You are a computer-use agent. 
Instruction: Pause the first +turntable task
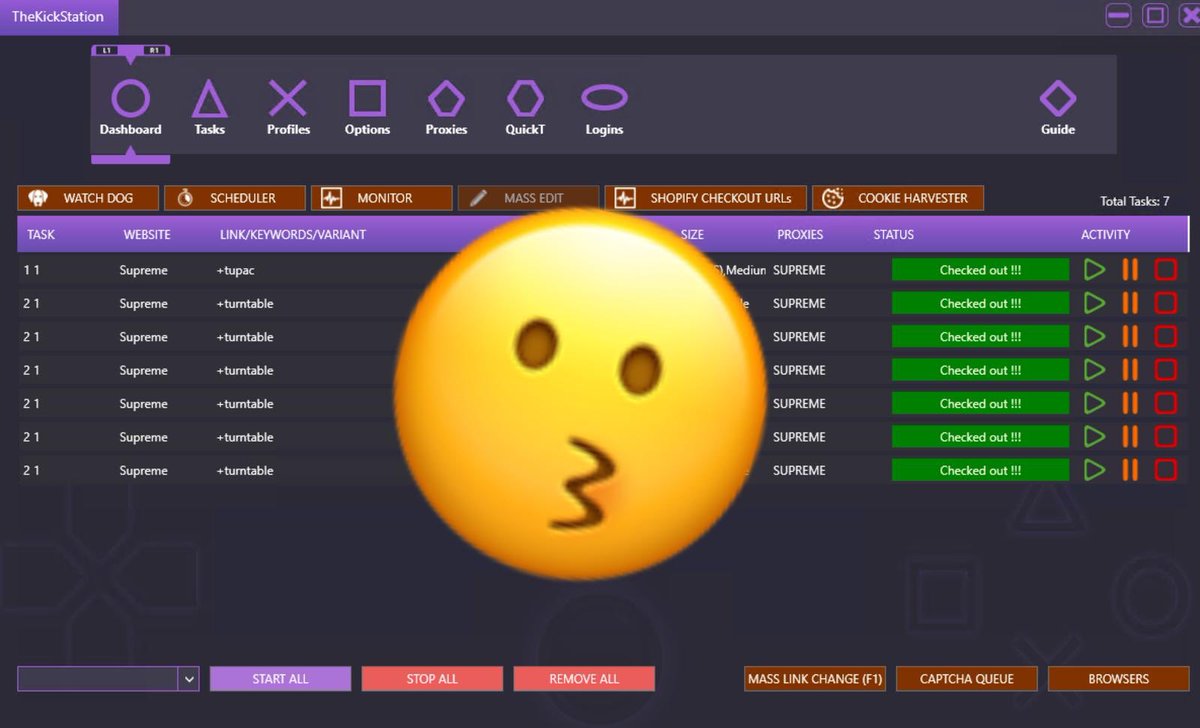coord(1130,303)
